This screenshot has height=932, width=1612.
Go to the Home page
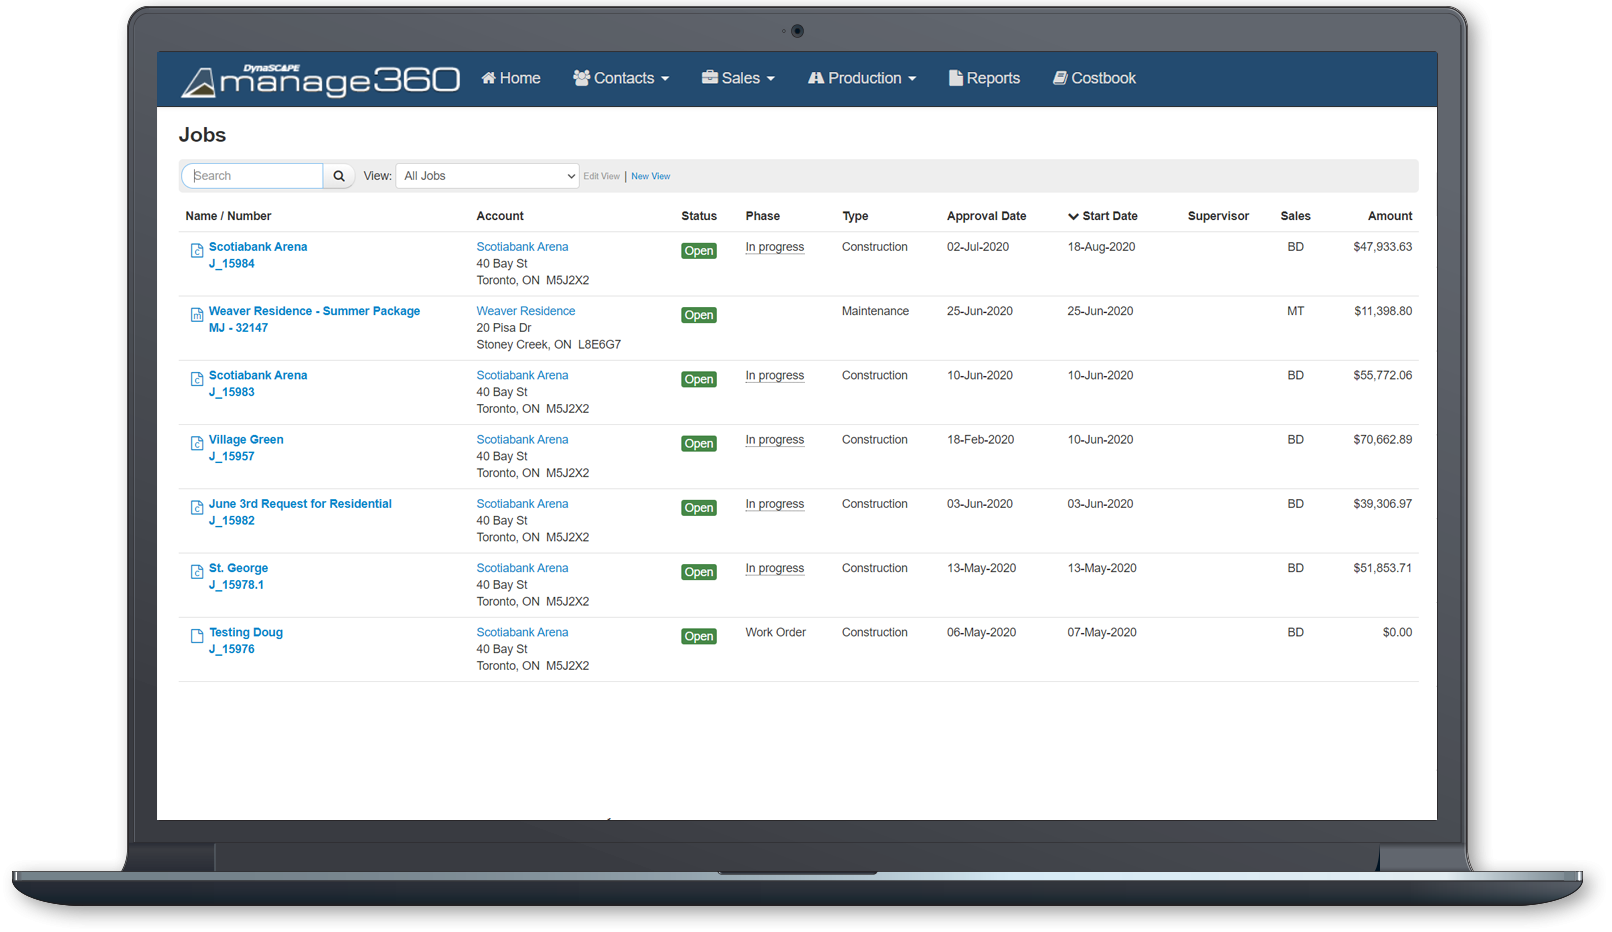point(511,78)
